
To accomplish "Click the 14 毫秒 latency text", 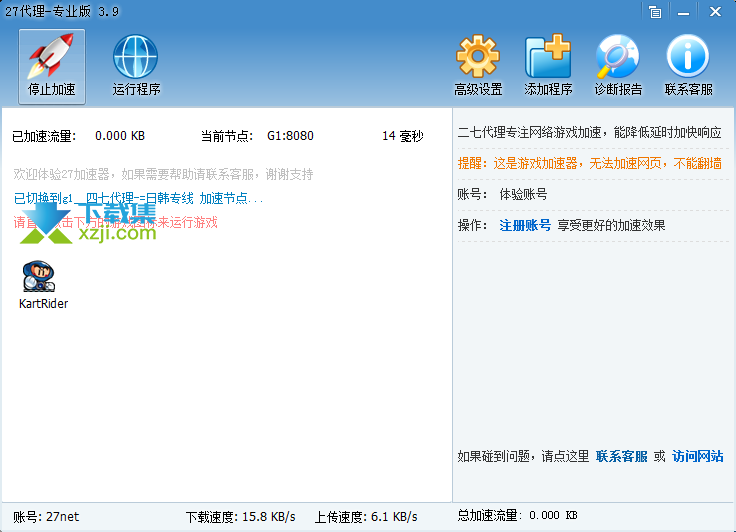I will click(403, 136).
